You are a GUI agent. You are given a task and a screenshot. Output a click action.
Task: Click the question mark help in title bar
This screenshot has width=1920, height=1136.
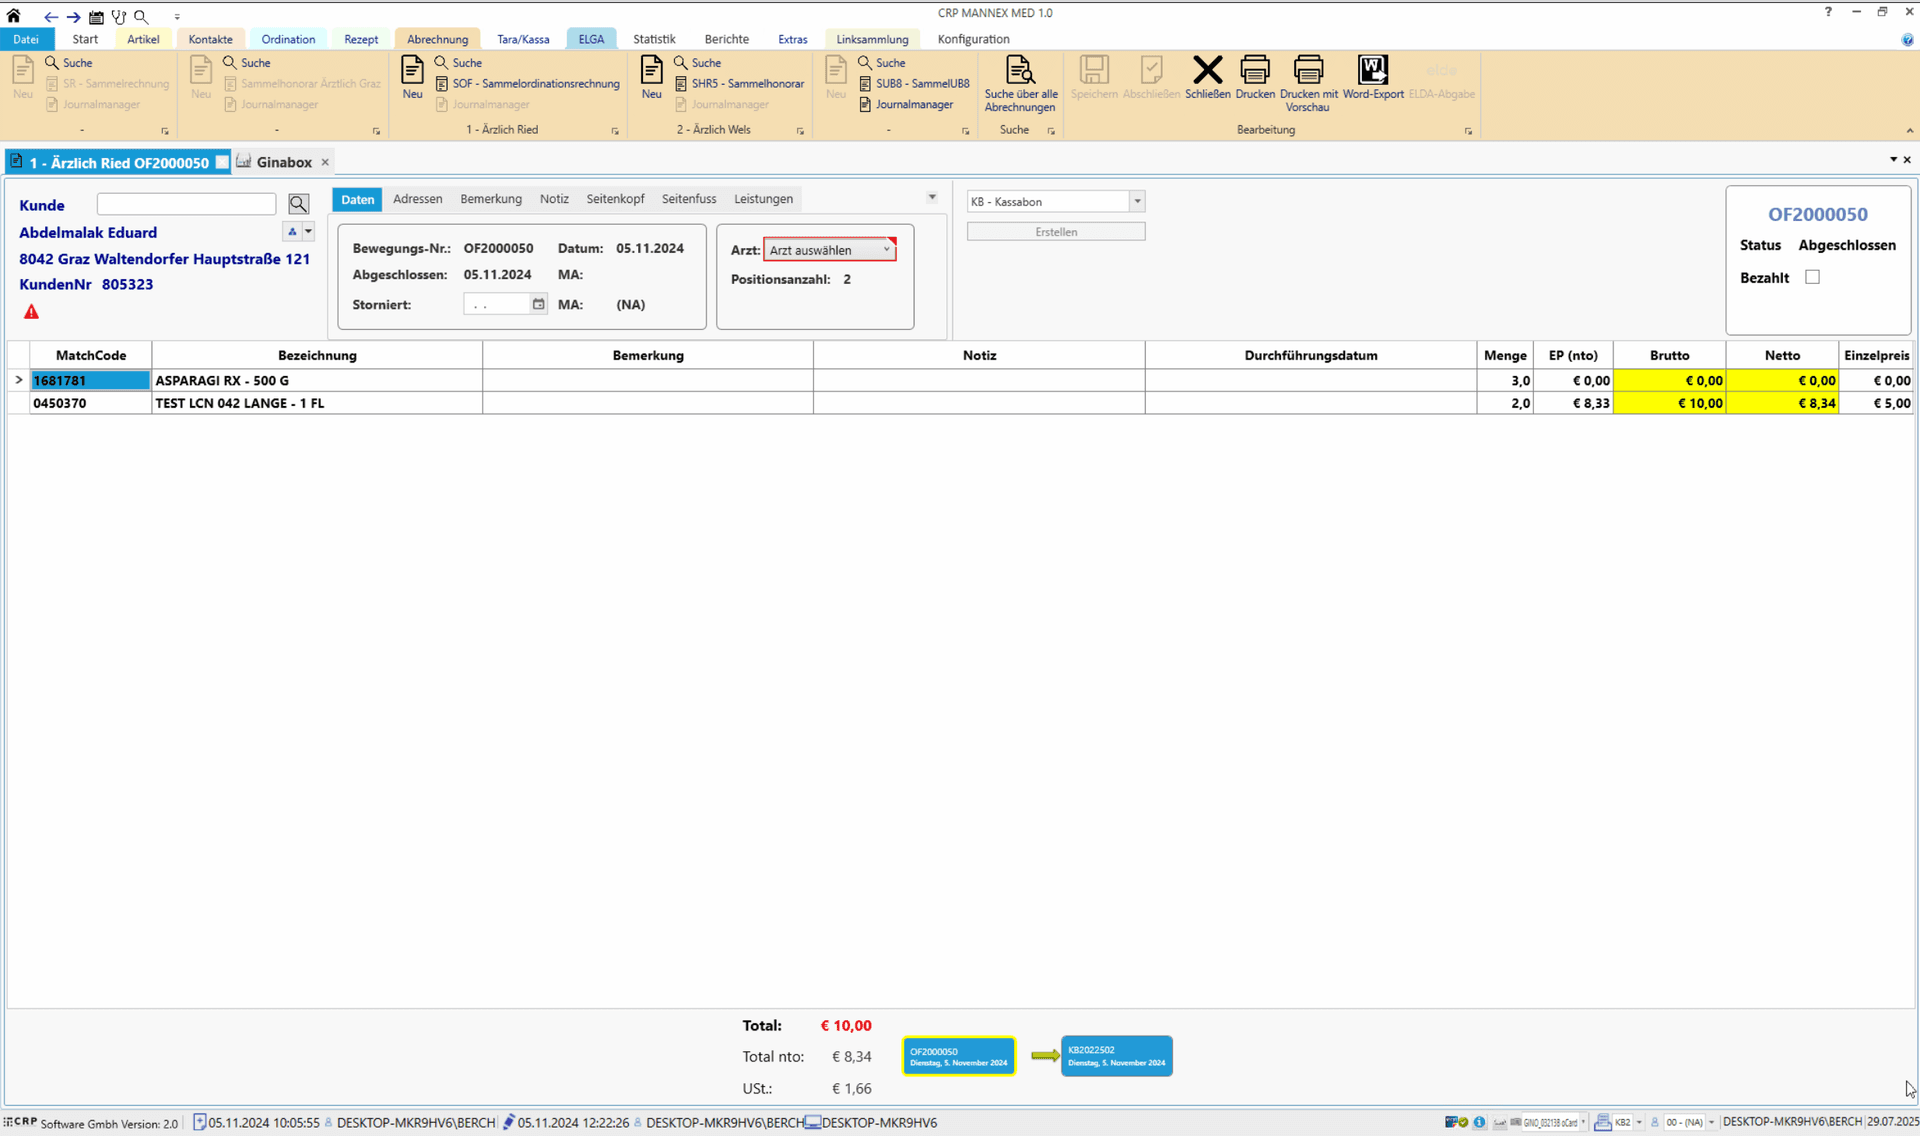point(1828,12)
